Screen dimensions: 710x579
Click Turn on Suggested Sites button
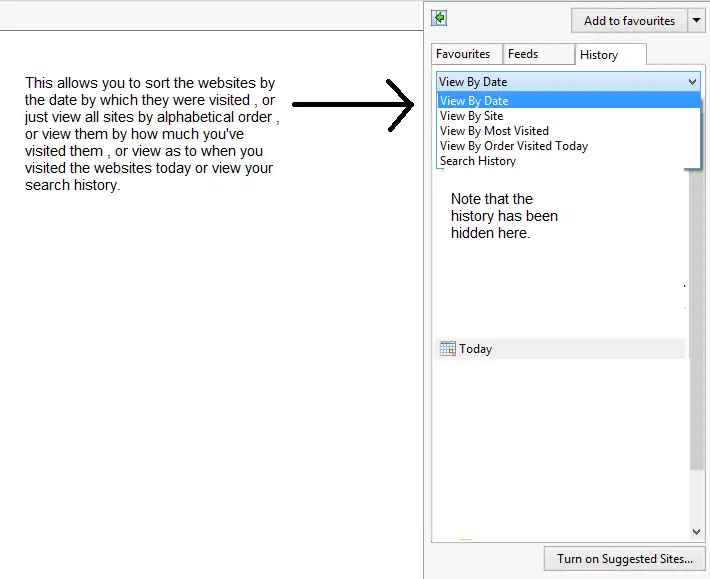pyautogui.click(x=625, y=559)
